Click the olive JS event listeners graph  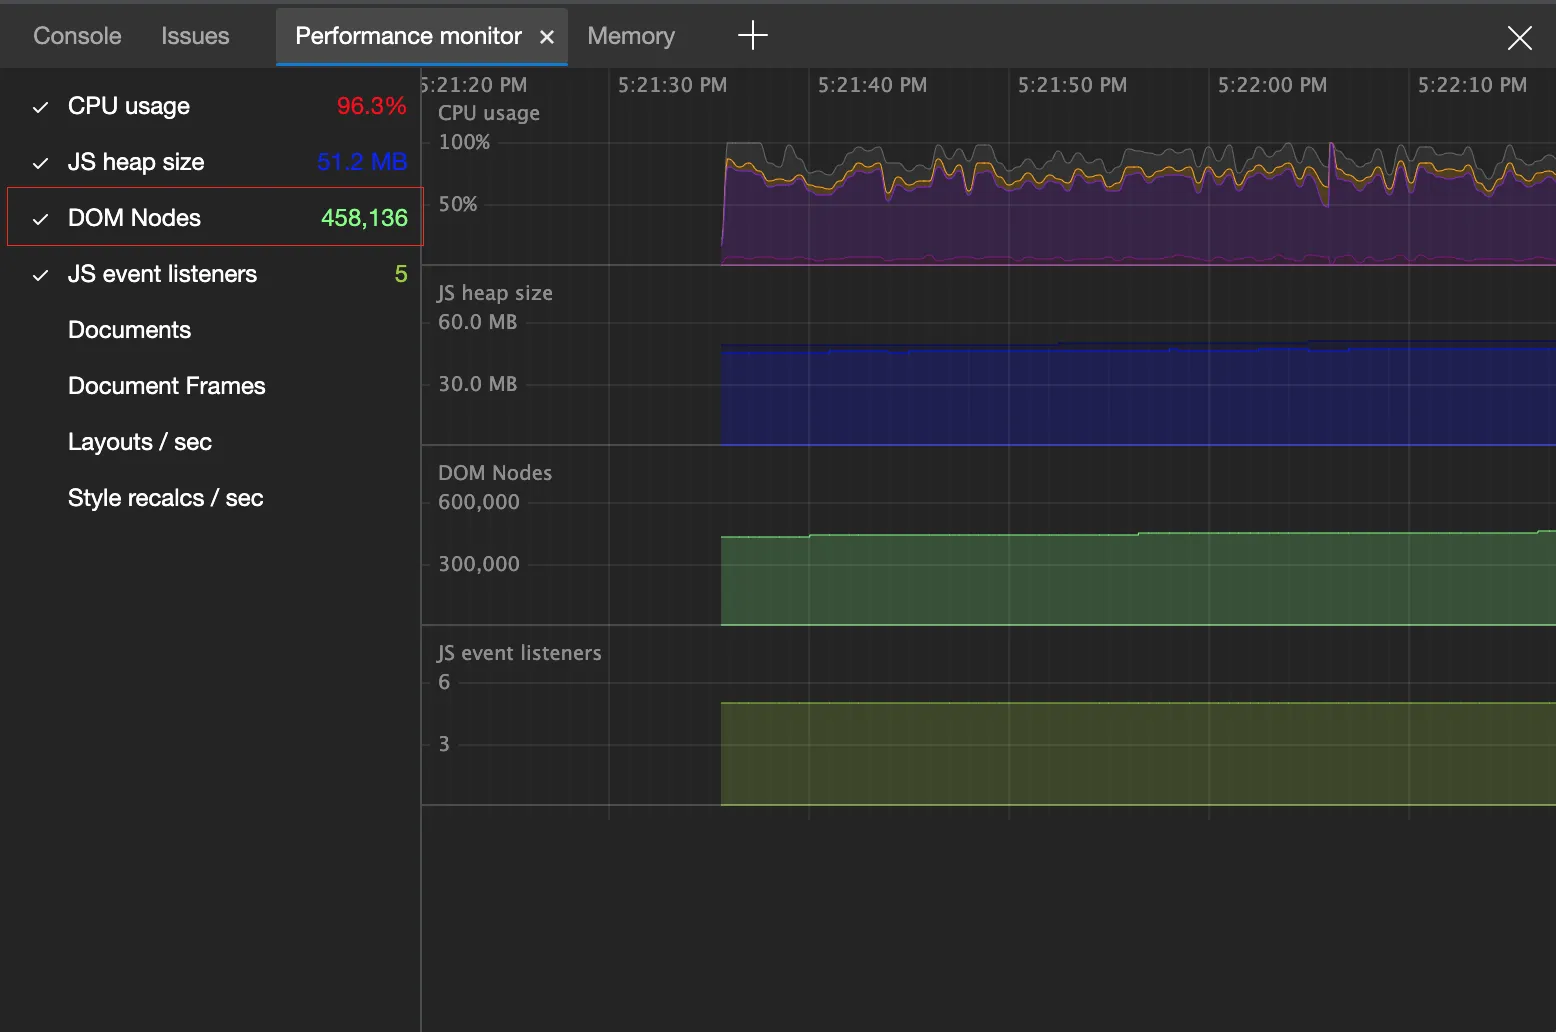pyautogui.click(x=1100, y=755)
